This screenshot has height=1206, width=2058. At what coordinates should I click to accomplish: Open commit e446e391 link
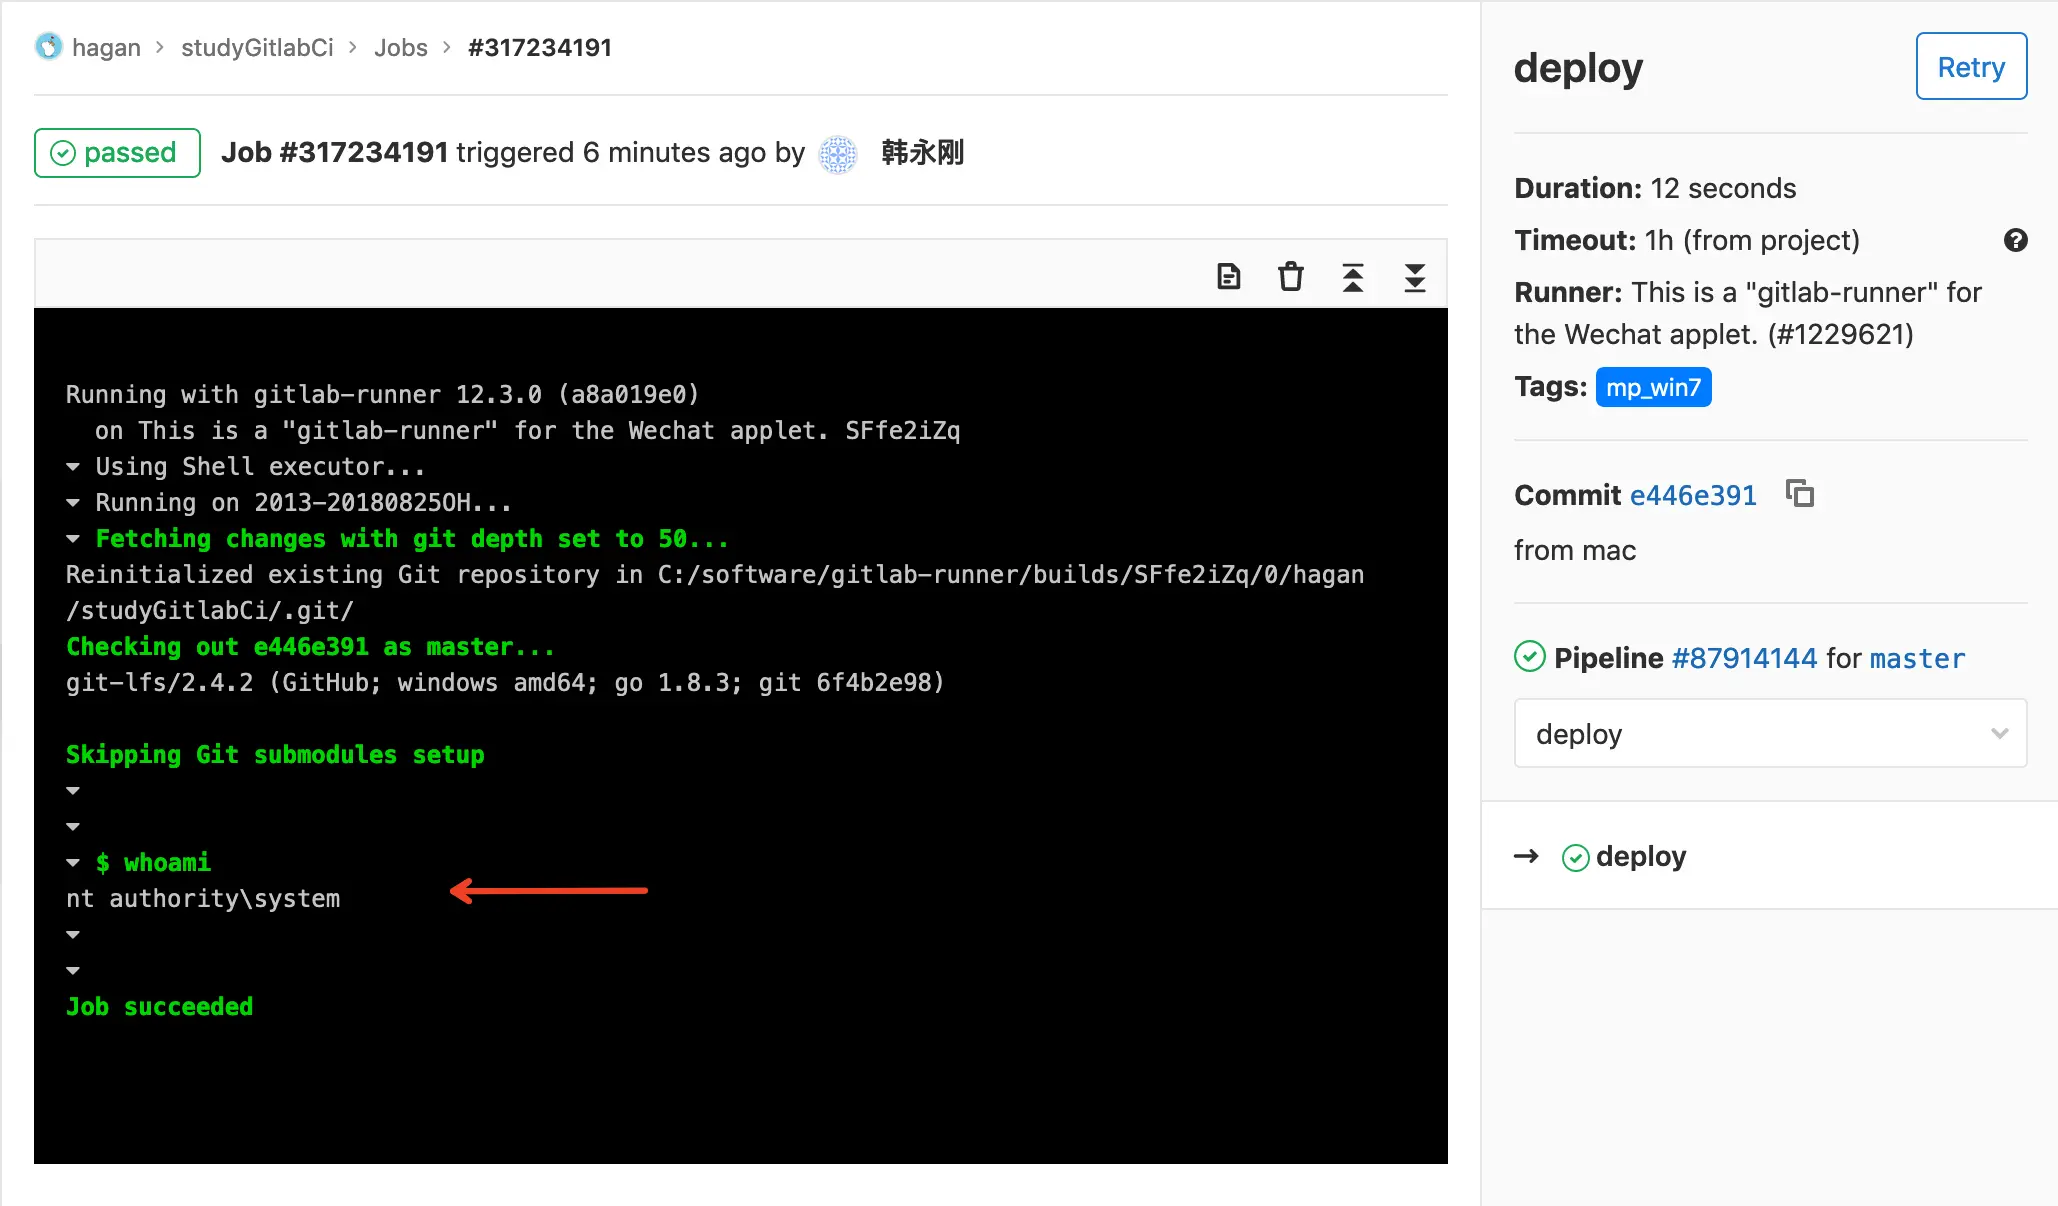click(x=1693, y=495)
